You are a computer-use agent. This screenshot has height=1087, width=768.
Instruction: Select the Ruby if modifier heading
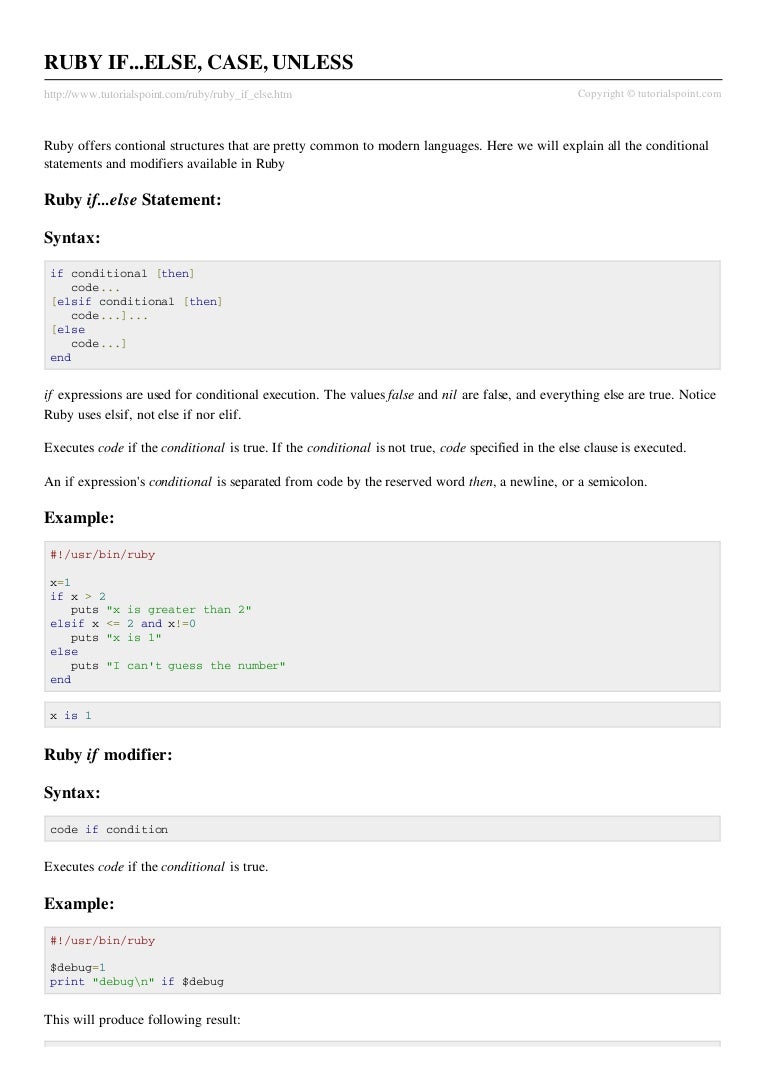click(x=108, y=755)
